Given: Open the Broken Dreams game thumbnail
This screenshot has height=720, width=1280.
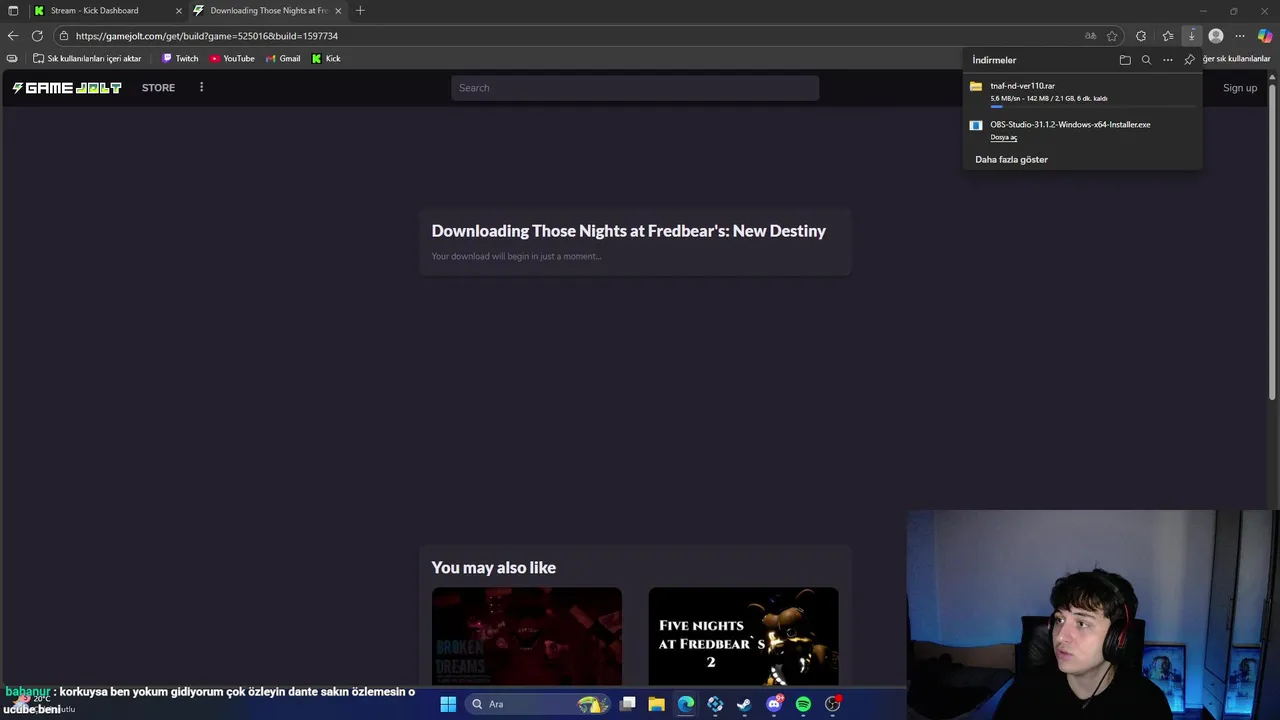Looking at the screenshot, I should coord(527,636).
